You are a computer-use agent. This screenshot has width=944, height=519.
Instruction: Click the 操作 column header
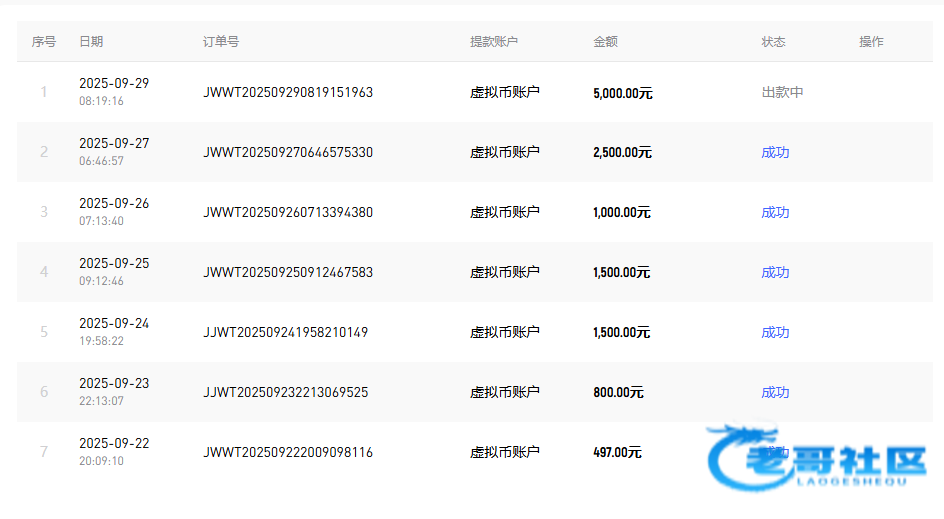pyautogui.click(x=871, y=41)
